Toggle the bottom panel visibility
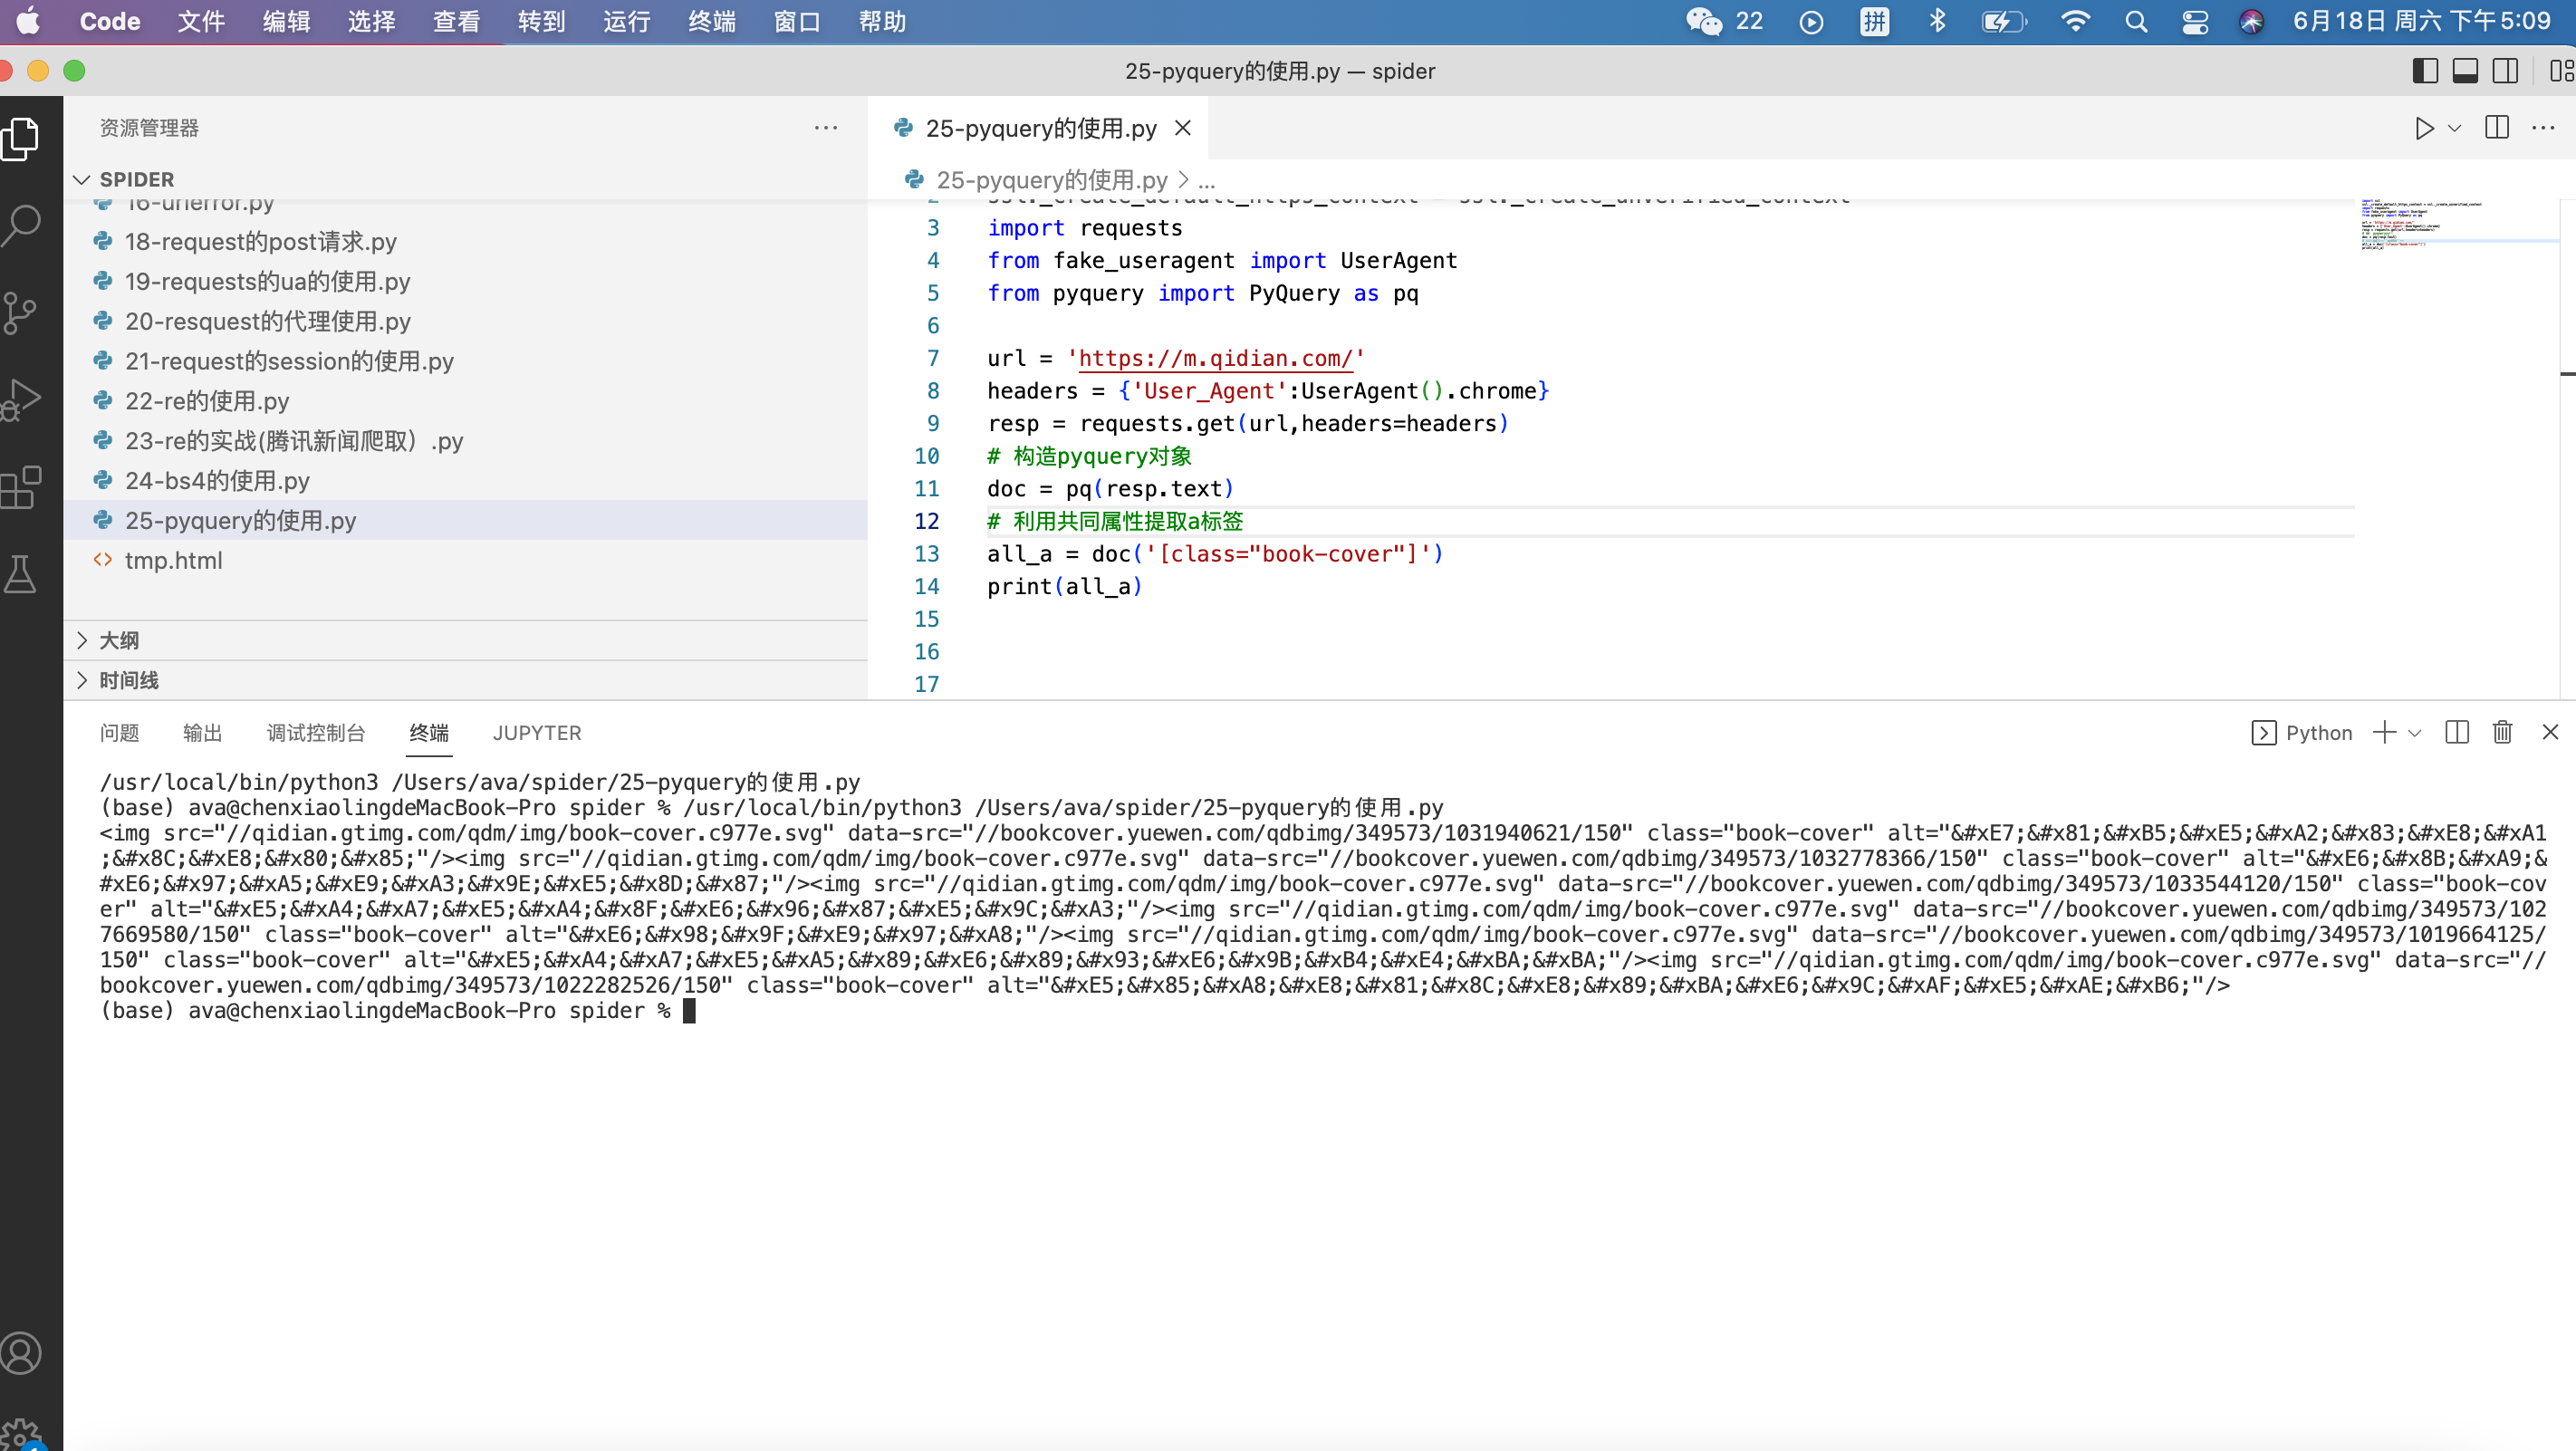This screenshot has height=1451, width=2576. click(2465, 71)
